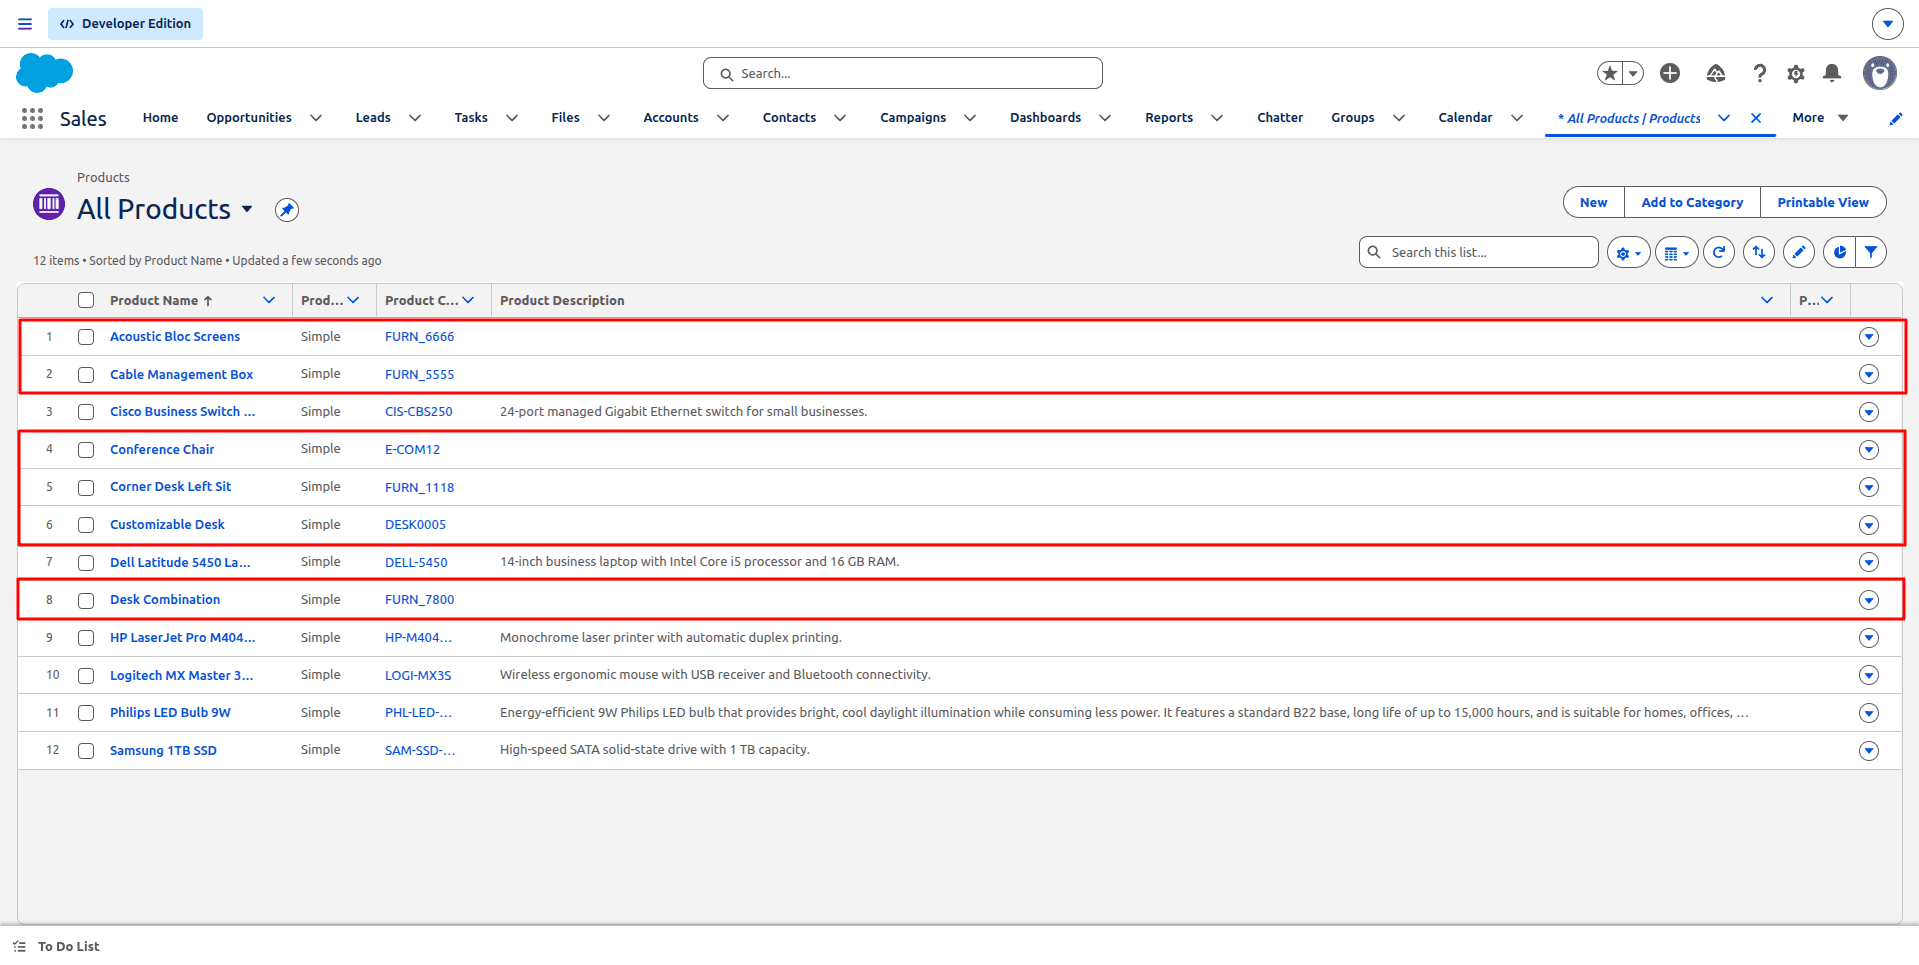The height and width of the screenshot is (965, 1919).
Task: Open the FURN_7800 product code link
Action: [419, 600]
